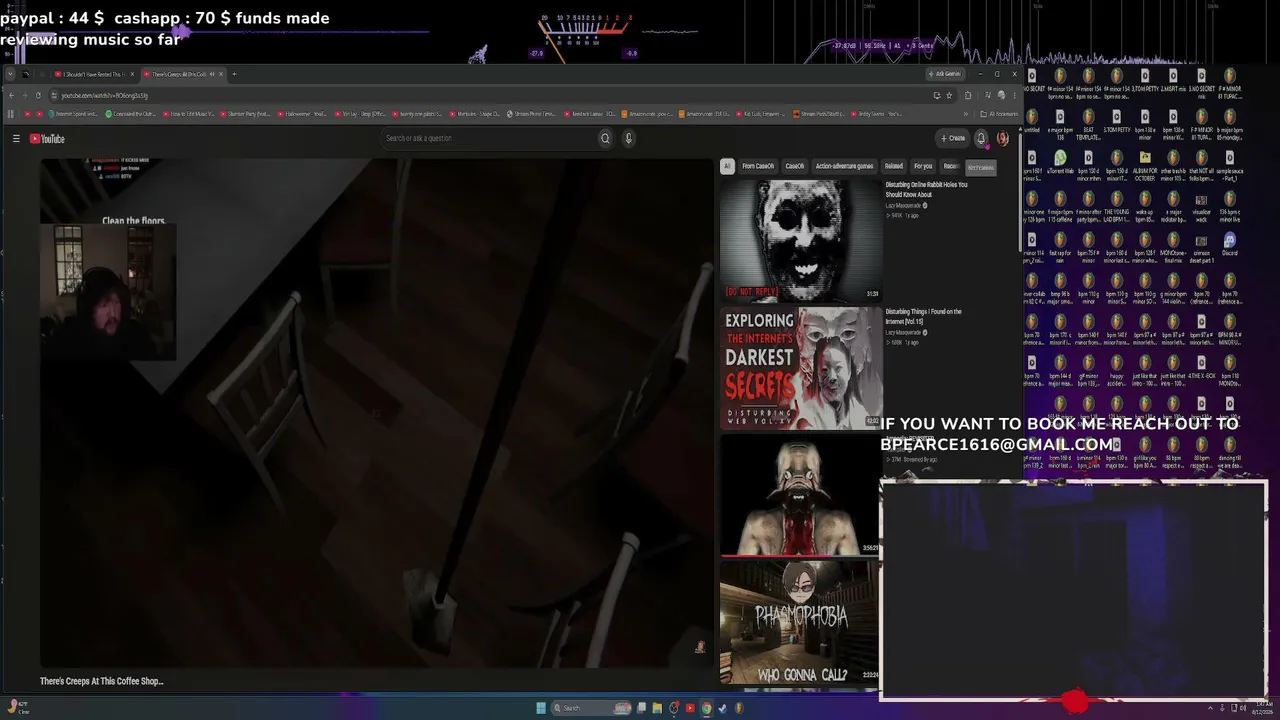Open the All Bookmarks folder
The height and width of the screenshot is (720, 1280).
(x=998, y=114)
